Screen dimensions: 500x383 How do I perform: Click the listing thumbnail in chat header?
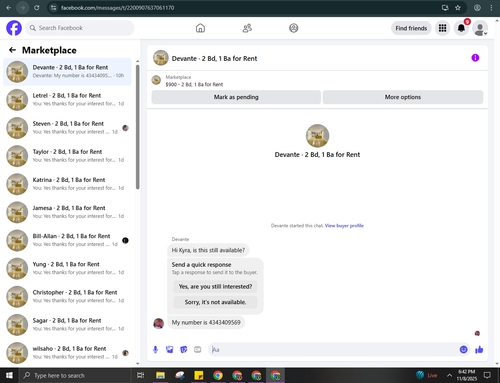[x=161, y=58]
